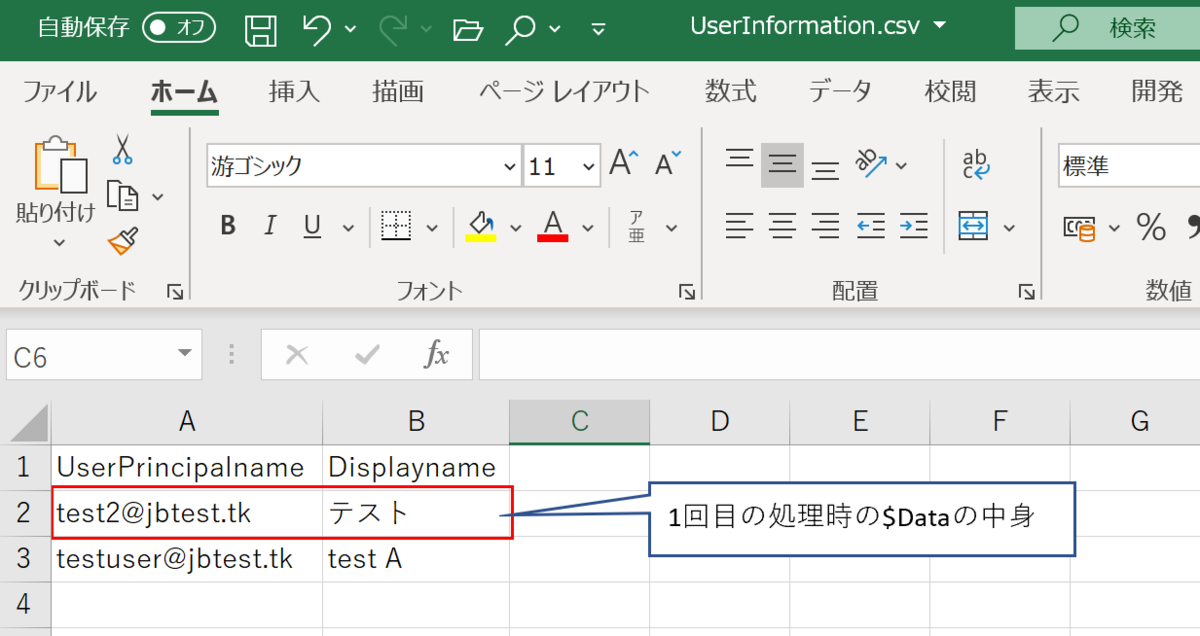Switch to the 挿入 tab
This screenshot has width=1200, height=636.
click(294, 92)
